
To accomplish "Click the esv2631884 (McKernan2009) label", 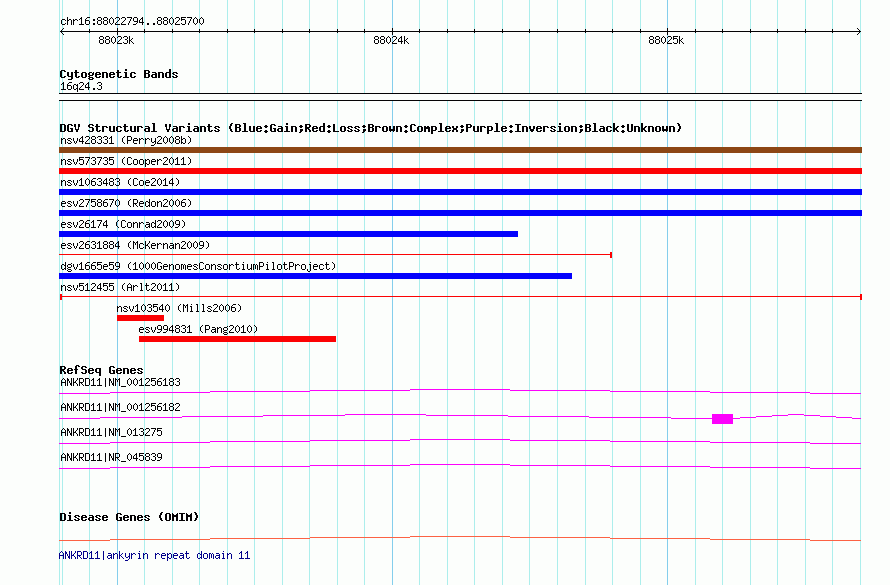I will (x=135, y=245).
